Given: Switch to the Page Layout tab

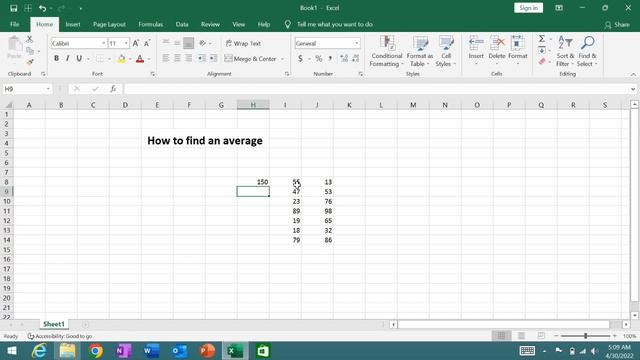Looking at the screenshot, I should pos(109,24).
